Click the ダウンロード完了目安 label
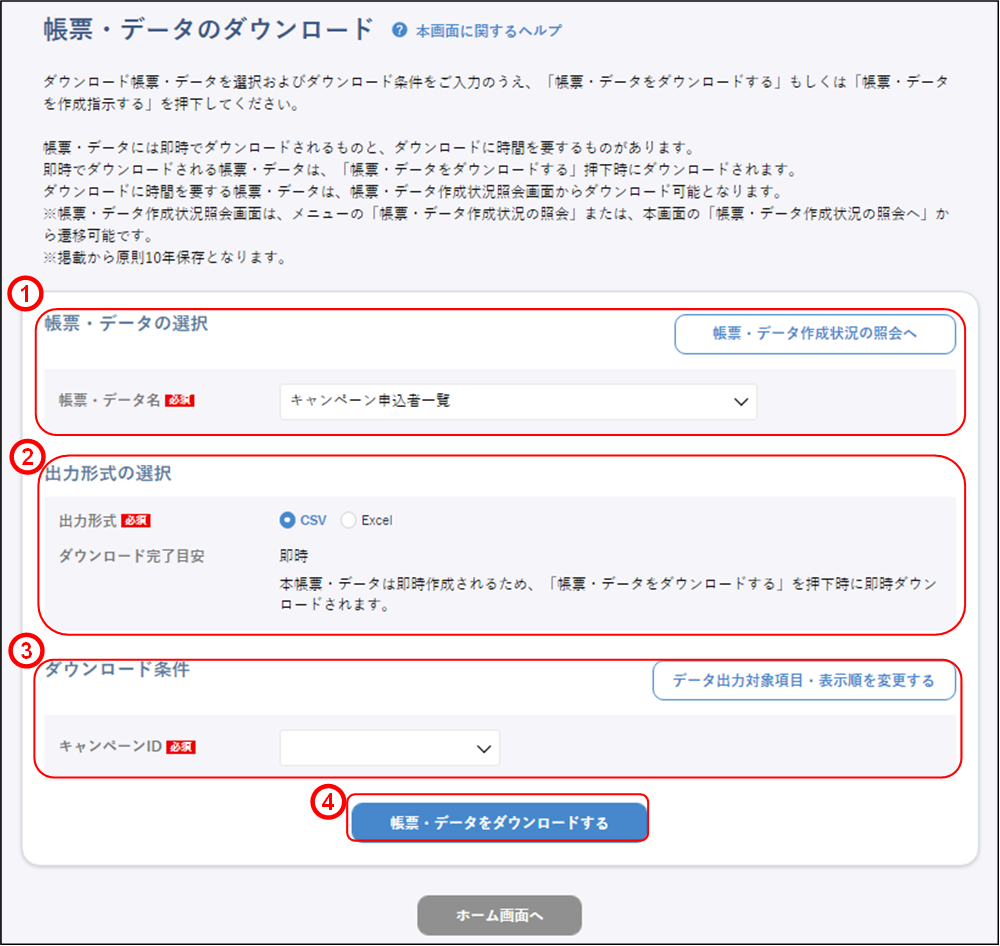 tap(132, 556)
